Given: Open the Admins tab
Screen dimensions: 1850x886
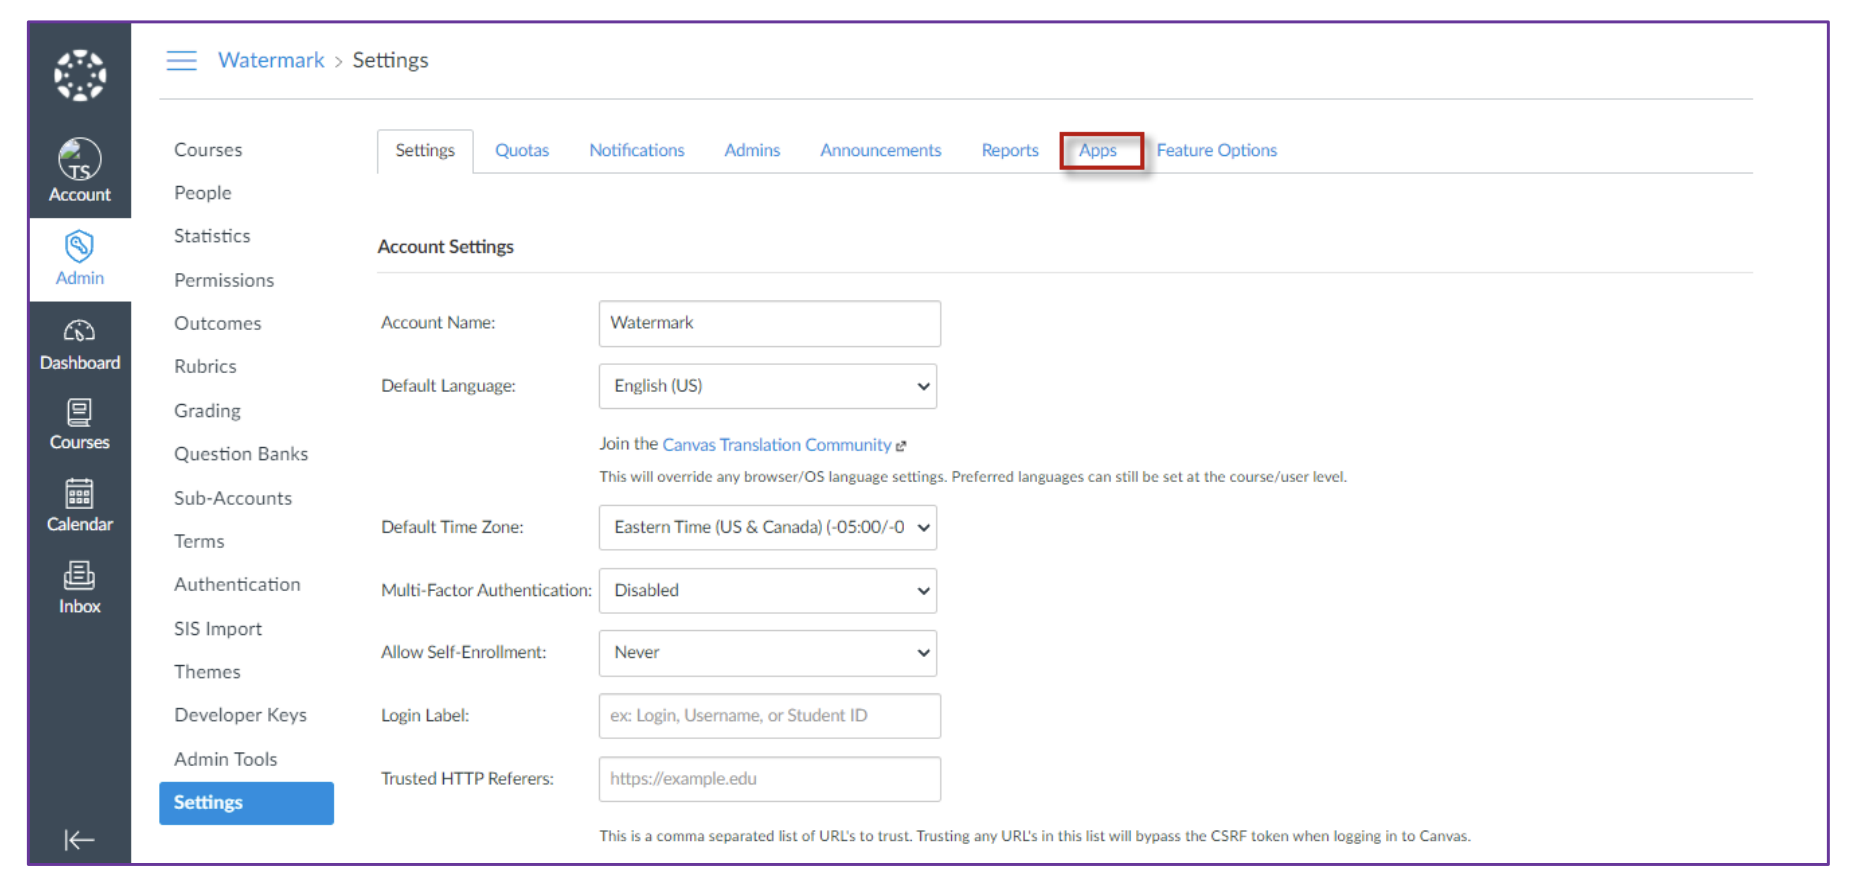Looking at the screenshot, I should (752, 150).
